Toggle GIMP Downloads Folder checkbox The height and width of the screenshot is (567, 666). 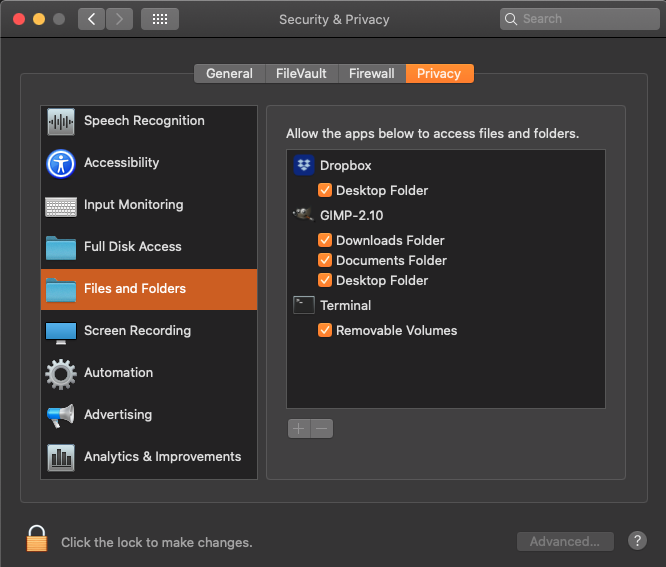[325, 240]
